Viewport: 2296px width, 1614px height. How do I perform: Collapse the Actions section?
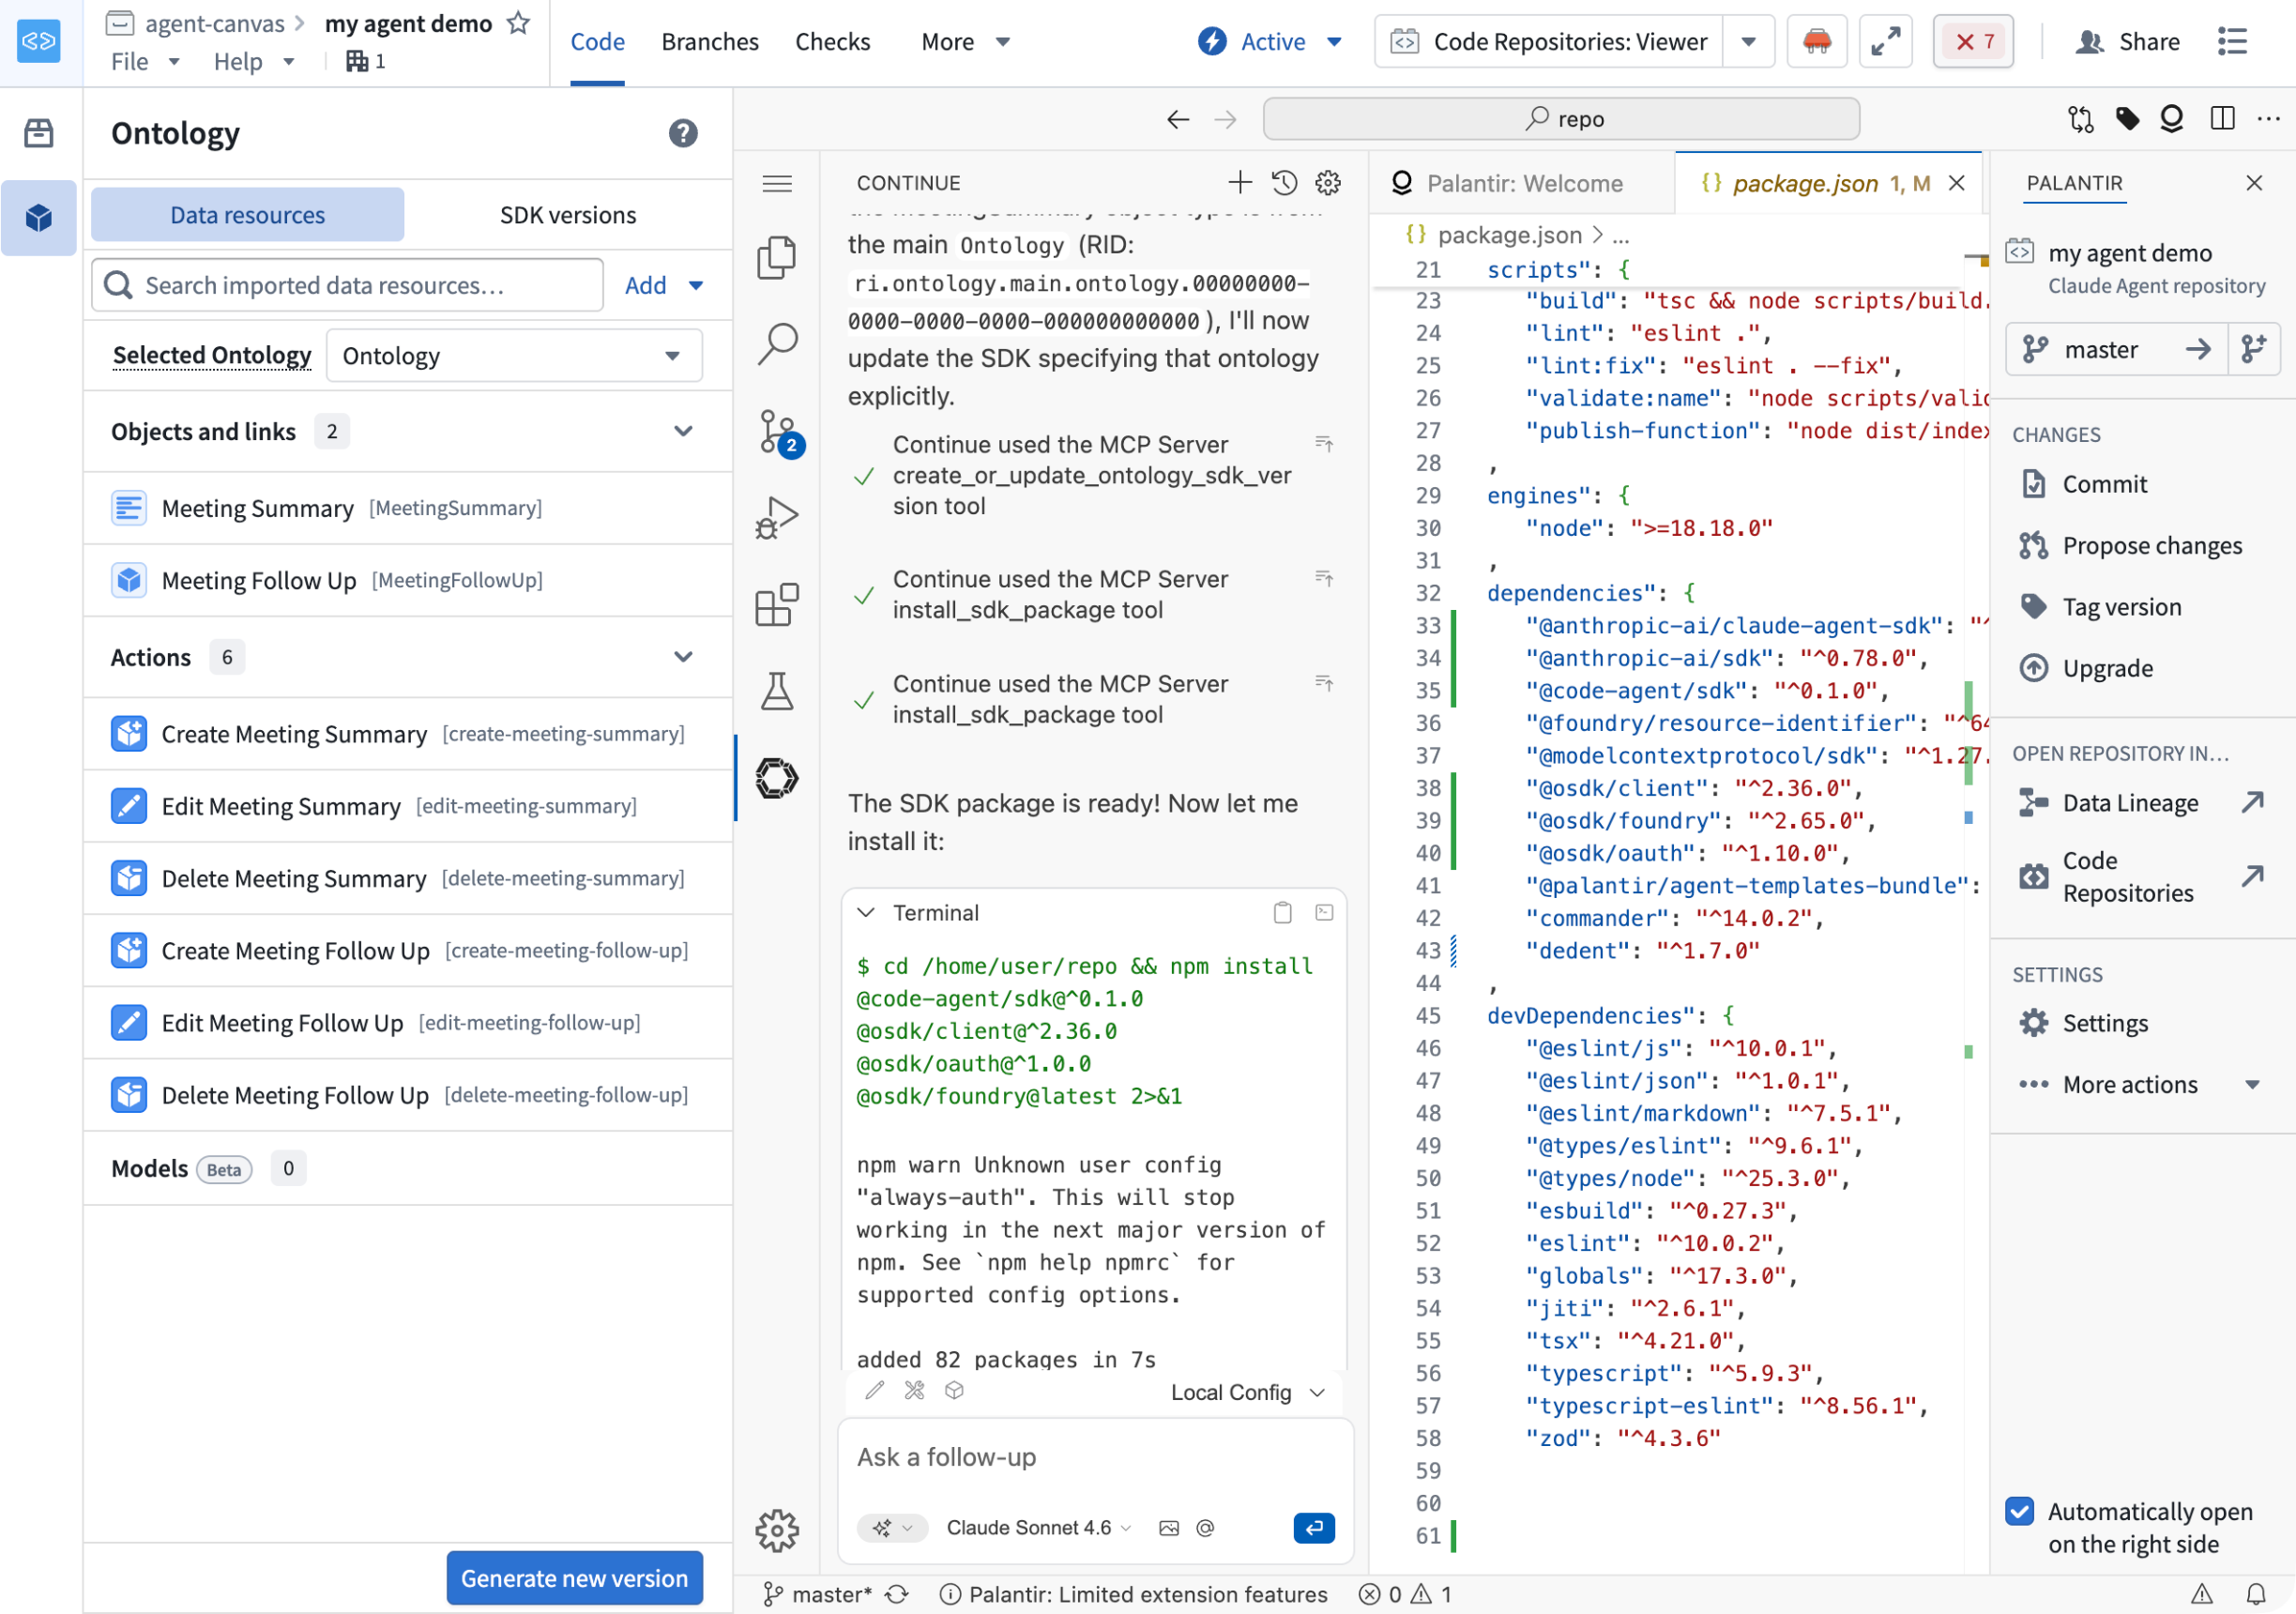(x=683, y=657)
